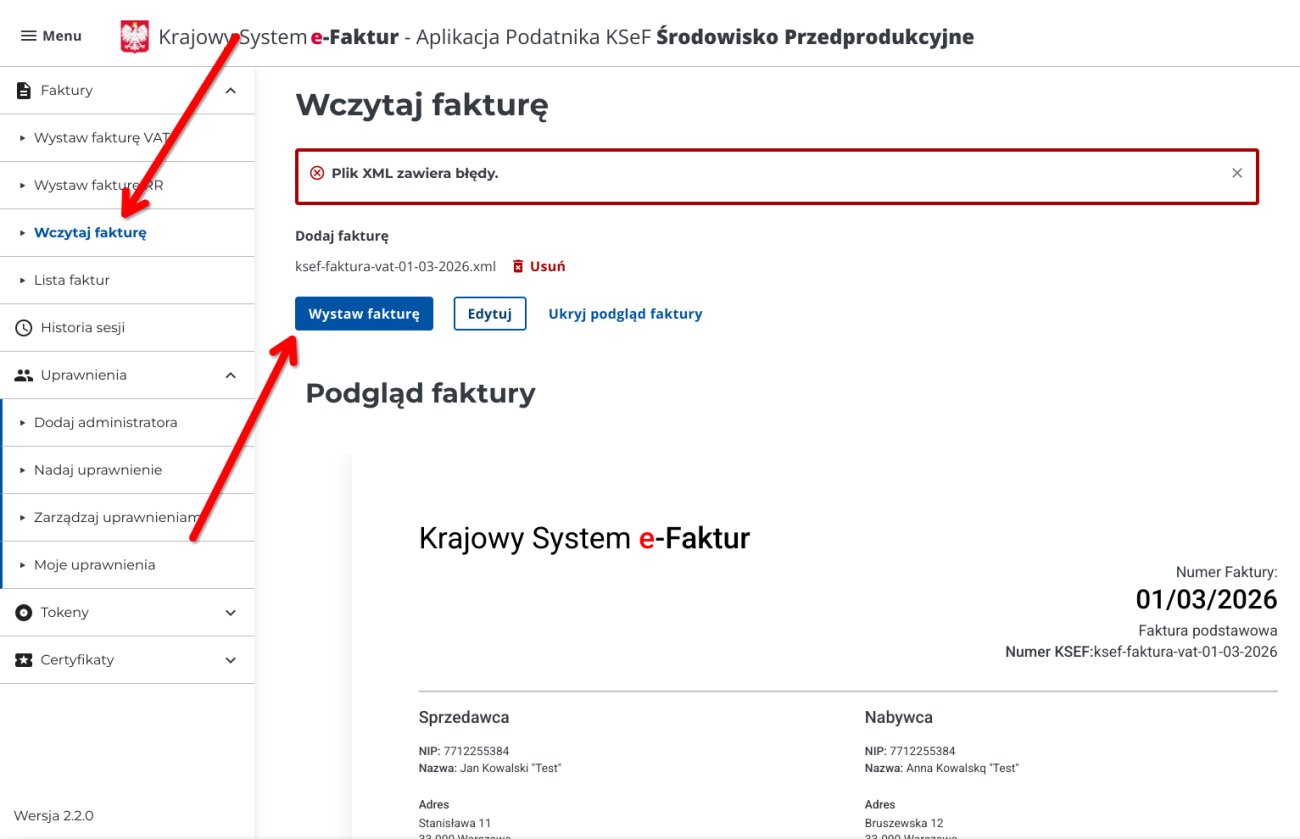Collapse the Faktury section chevron

pyautogui.click(x=230, y=89)
